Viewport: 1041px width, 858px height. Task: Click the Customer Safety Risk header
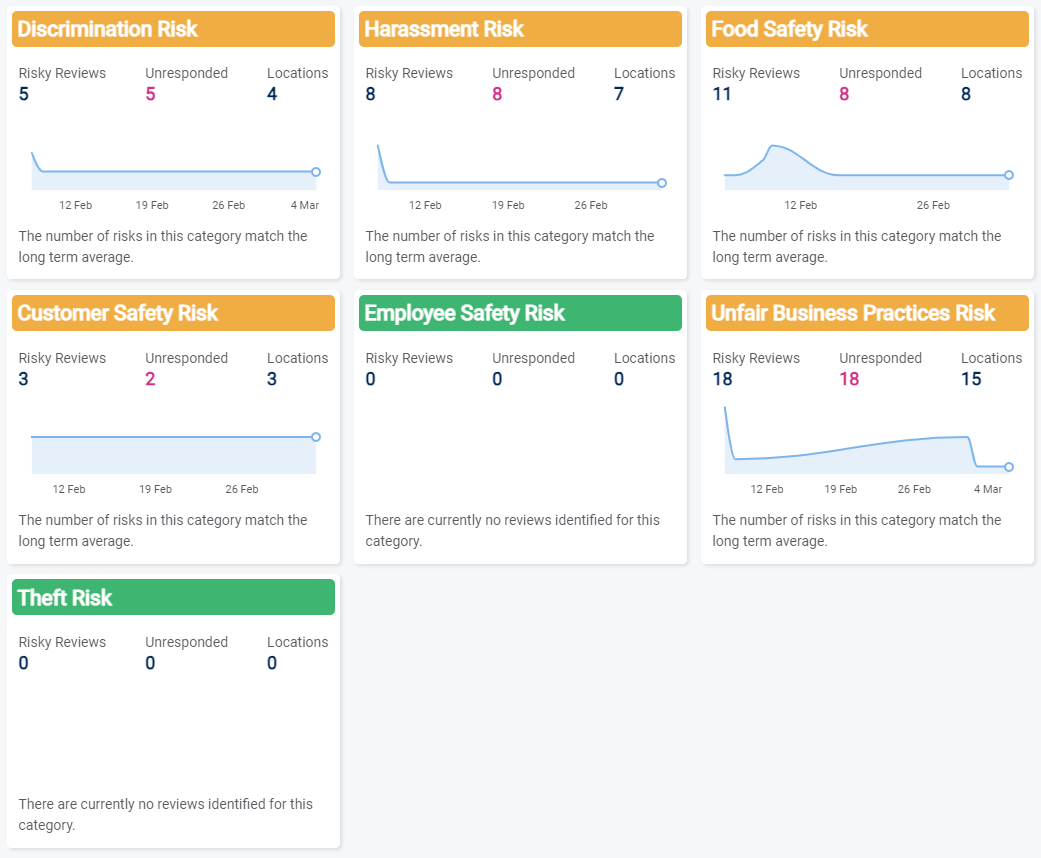[x=173, y=313]
